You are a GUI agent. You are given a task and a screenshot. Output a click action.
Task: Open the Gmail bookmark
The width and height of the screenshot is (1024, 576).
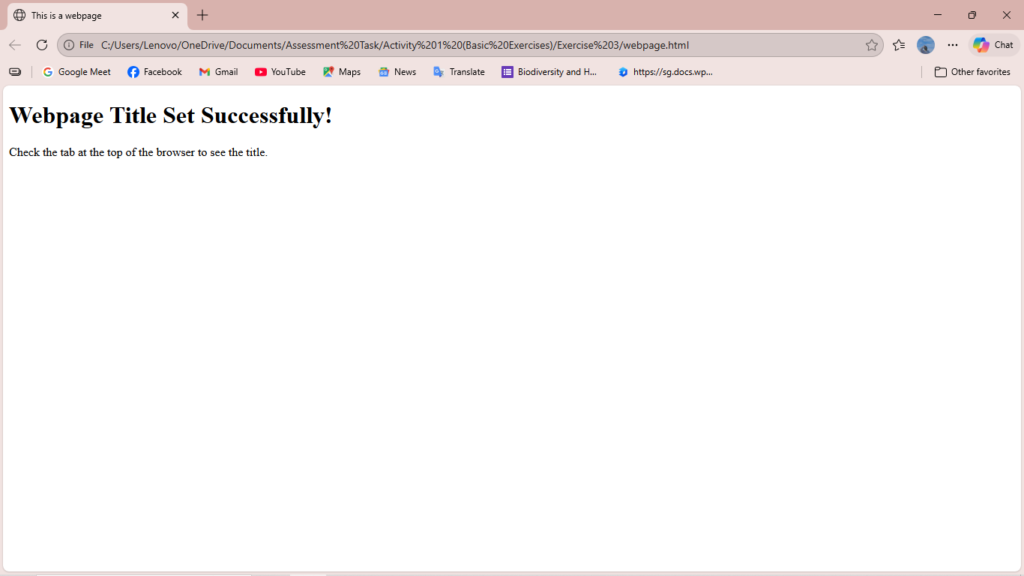coord(218,72)
